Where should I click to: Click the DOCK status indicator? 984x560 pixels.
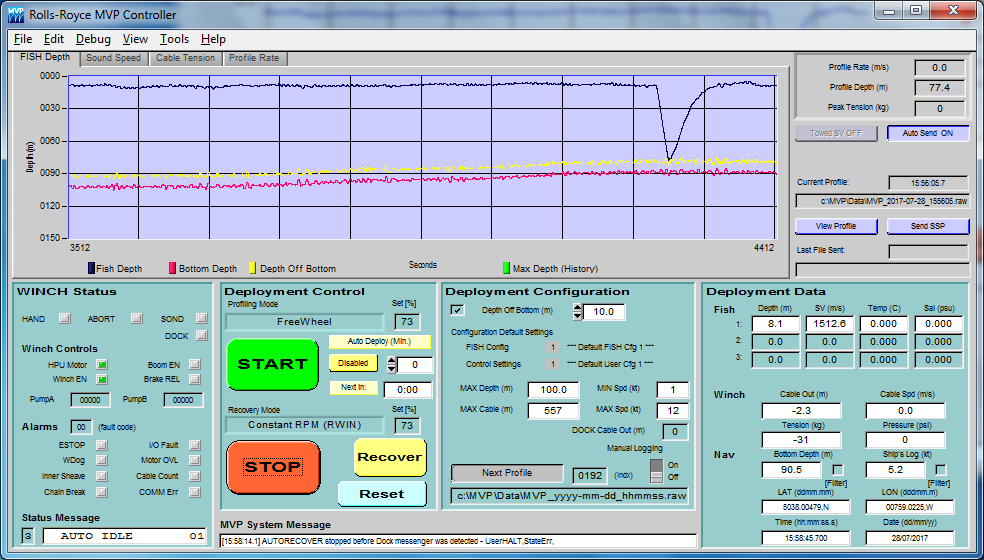click(x=201, y=336)
